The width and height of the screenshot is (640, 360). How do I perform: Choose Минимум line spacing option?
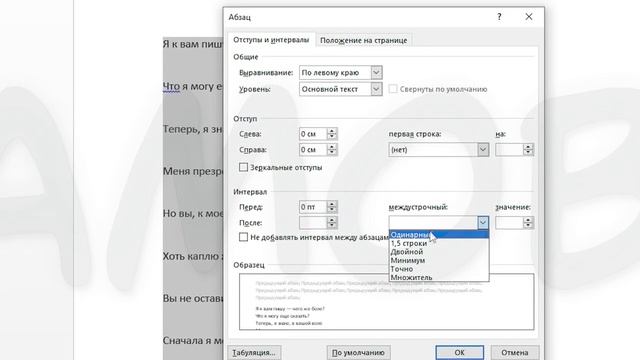pyautogui.click(x=439, y=260)
